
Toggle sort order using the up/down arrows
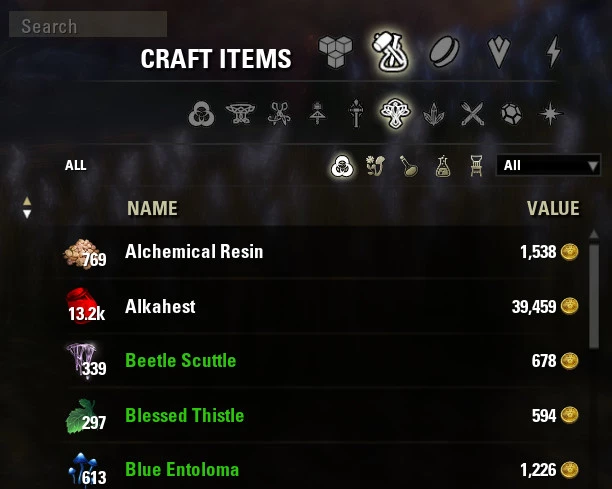coord(27,207)
